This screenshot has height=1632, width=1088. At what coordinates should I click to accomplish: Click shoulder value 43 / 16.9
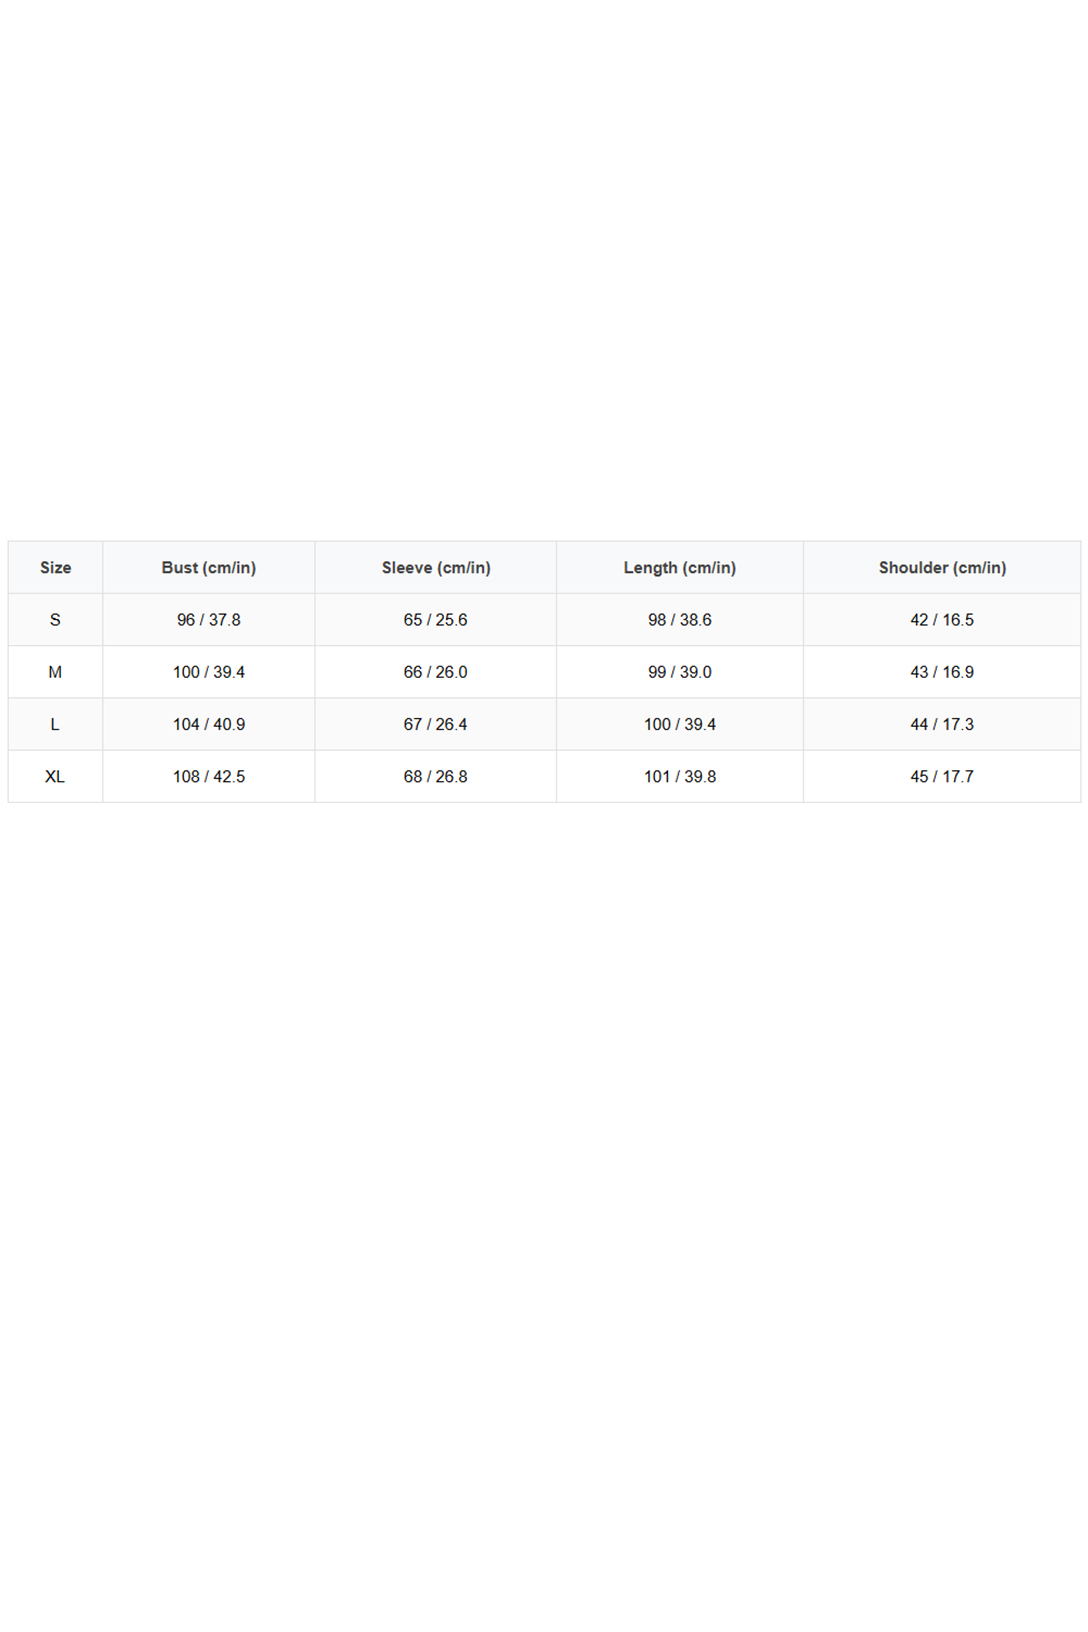pos(942,672)
